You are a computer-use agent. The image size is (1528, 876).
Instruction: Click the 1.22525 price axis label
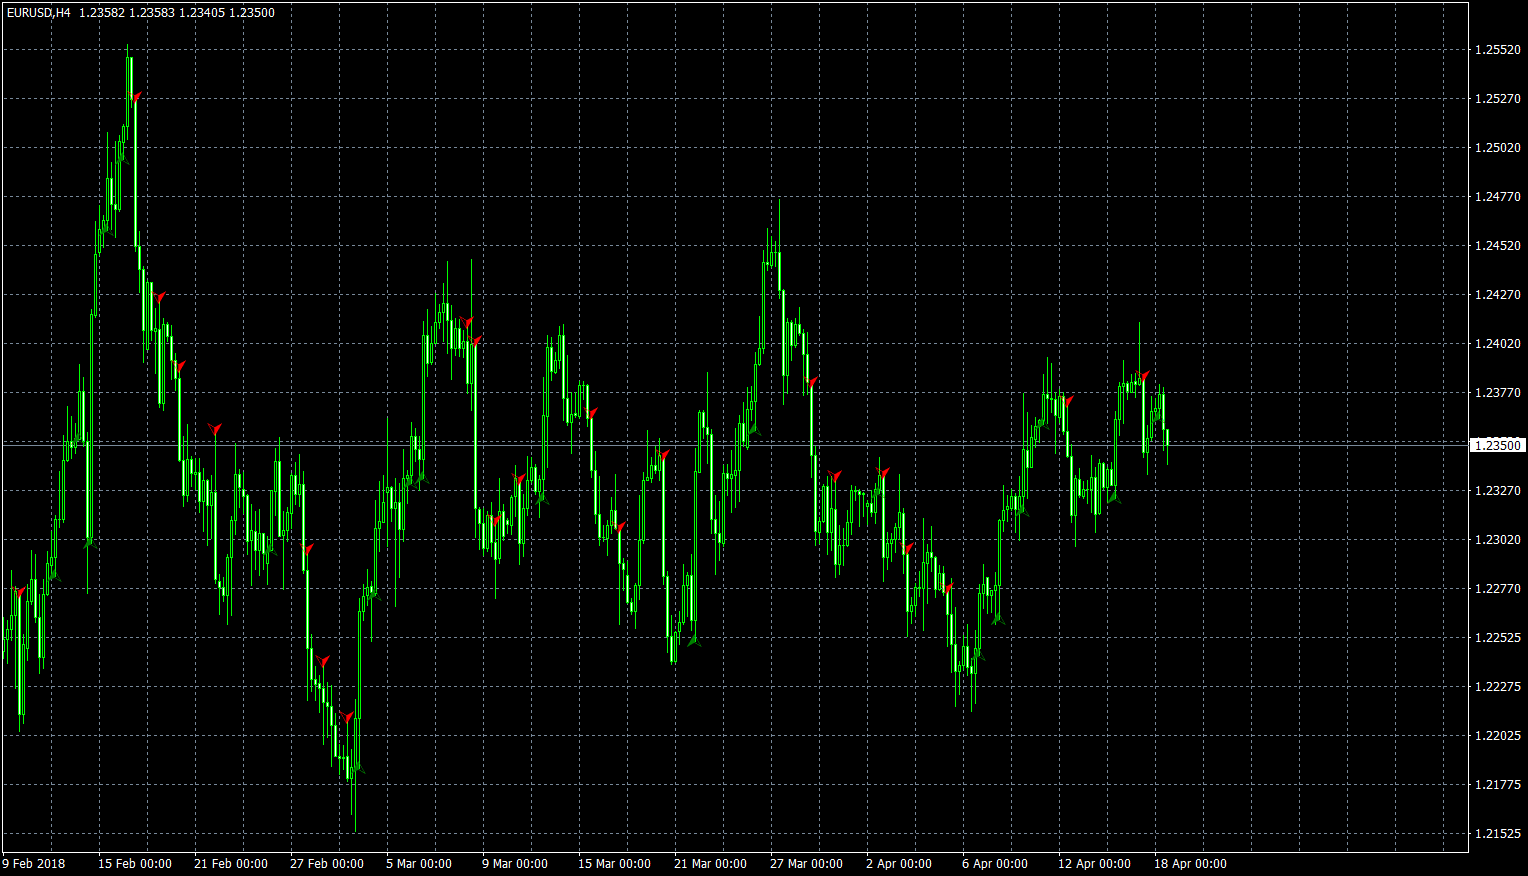tap(1498, 638)
